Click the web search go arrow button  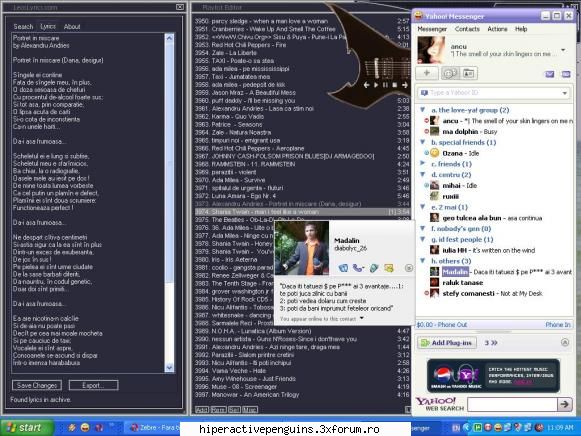click(565, 404)
